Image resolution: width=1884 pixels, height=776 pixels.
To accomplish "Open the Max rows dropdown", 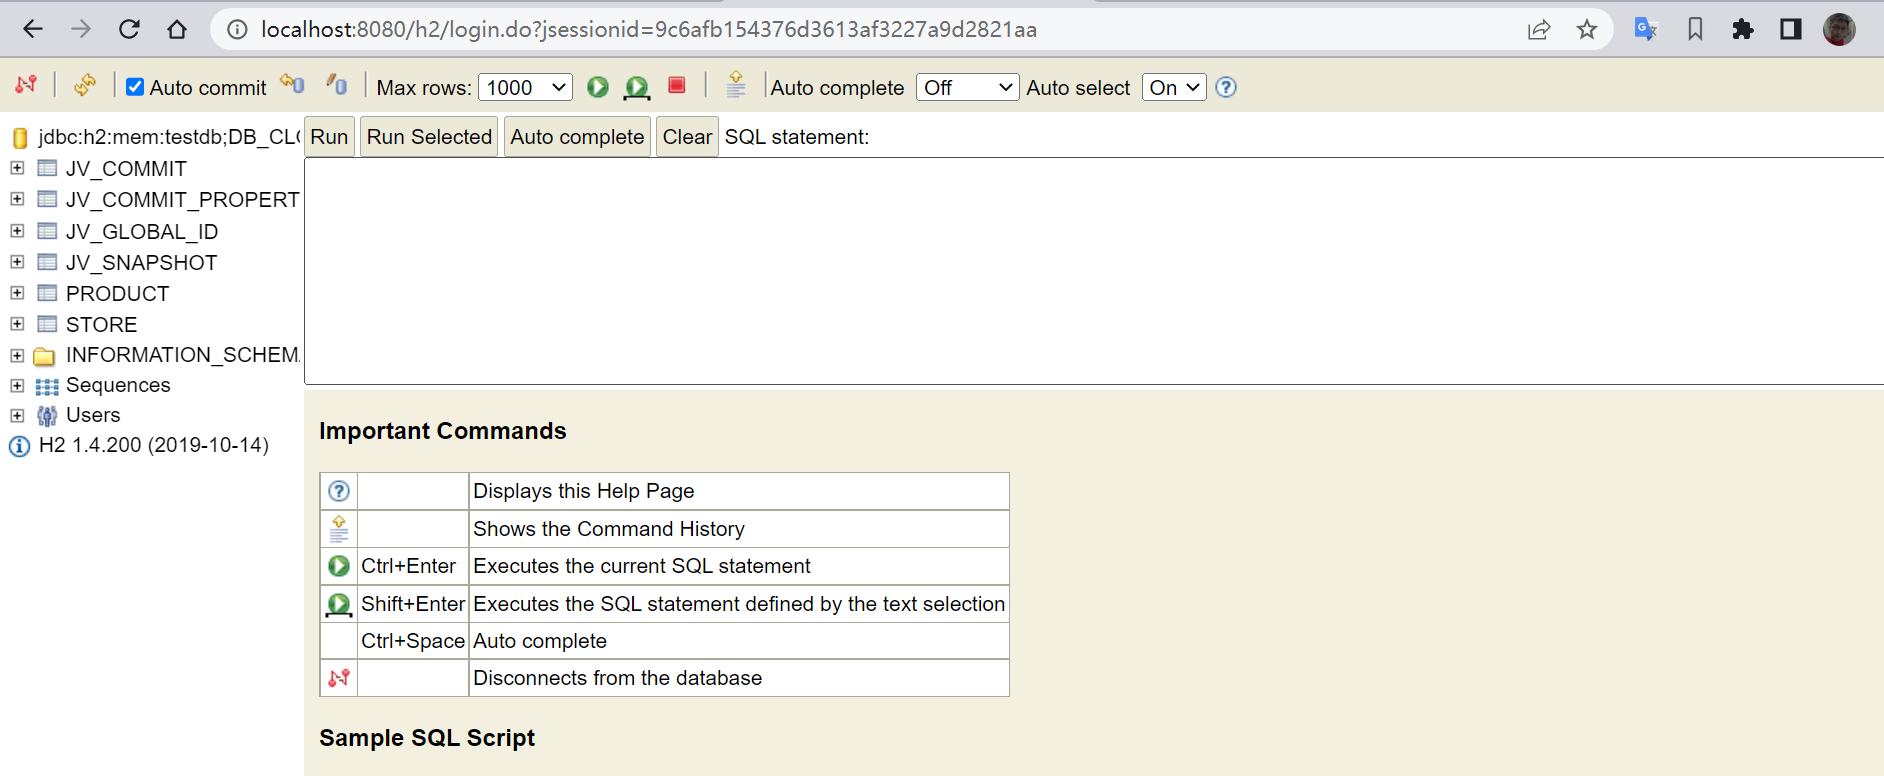I will [526, 88].
